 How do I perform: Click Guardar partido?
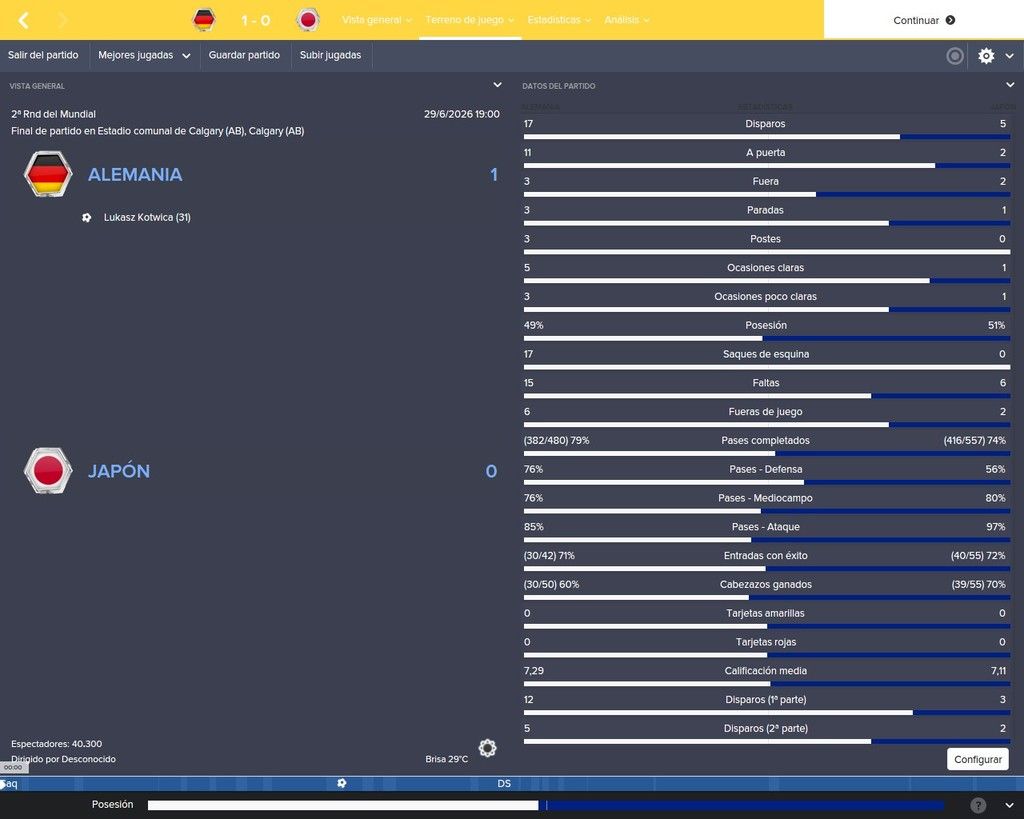244,56
